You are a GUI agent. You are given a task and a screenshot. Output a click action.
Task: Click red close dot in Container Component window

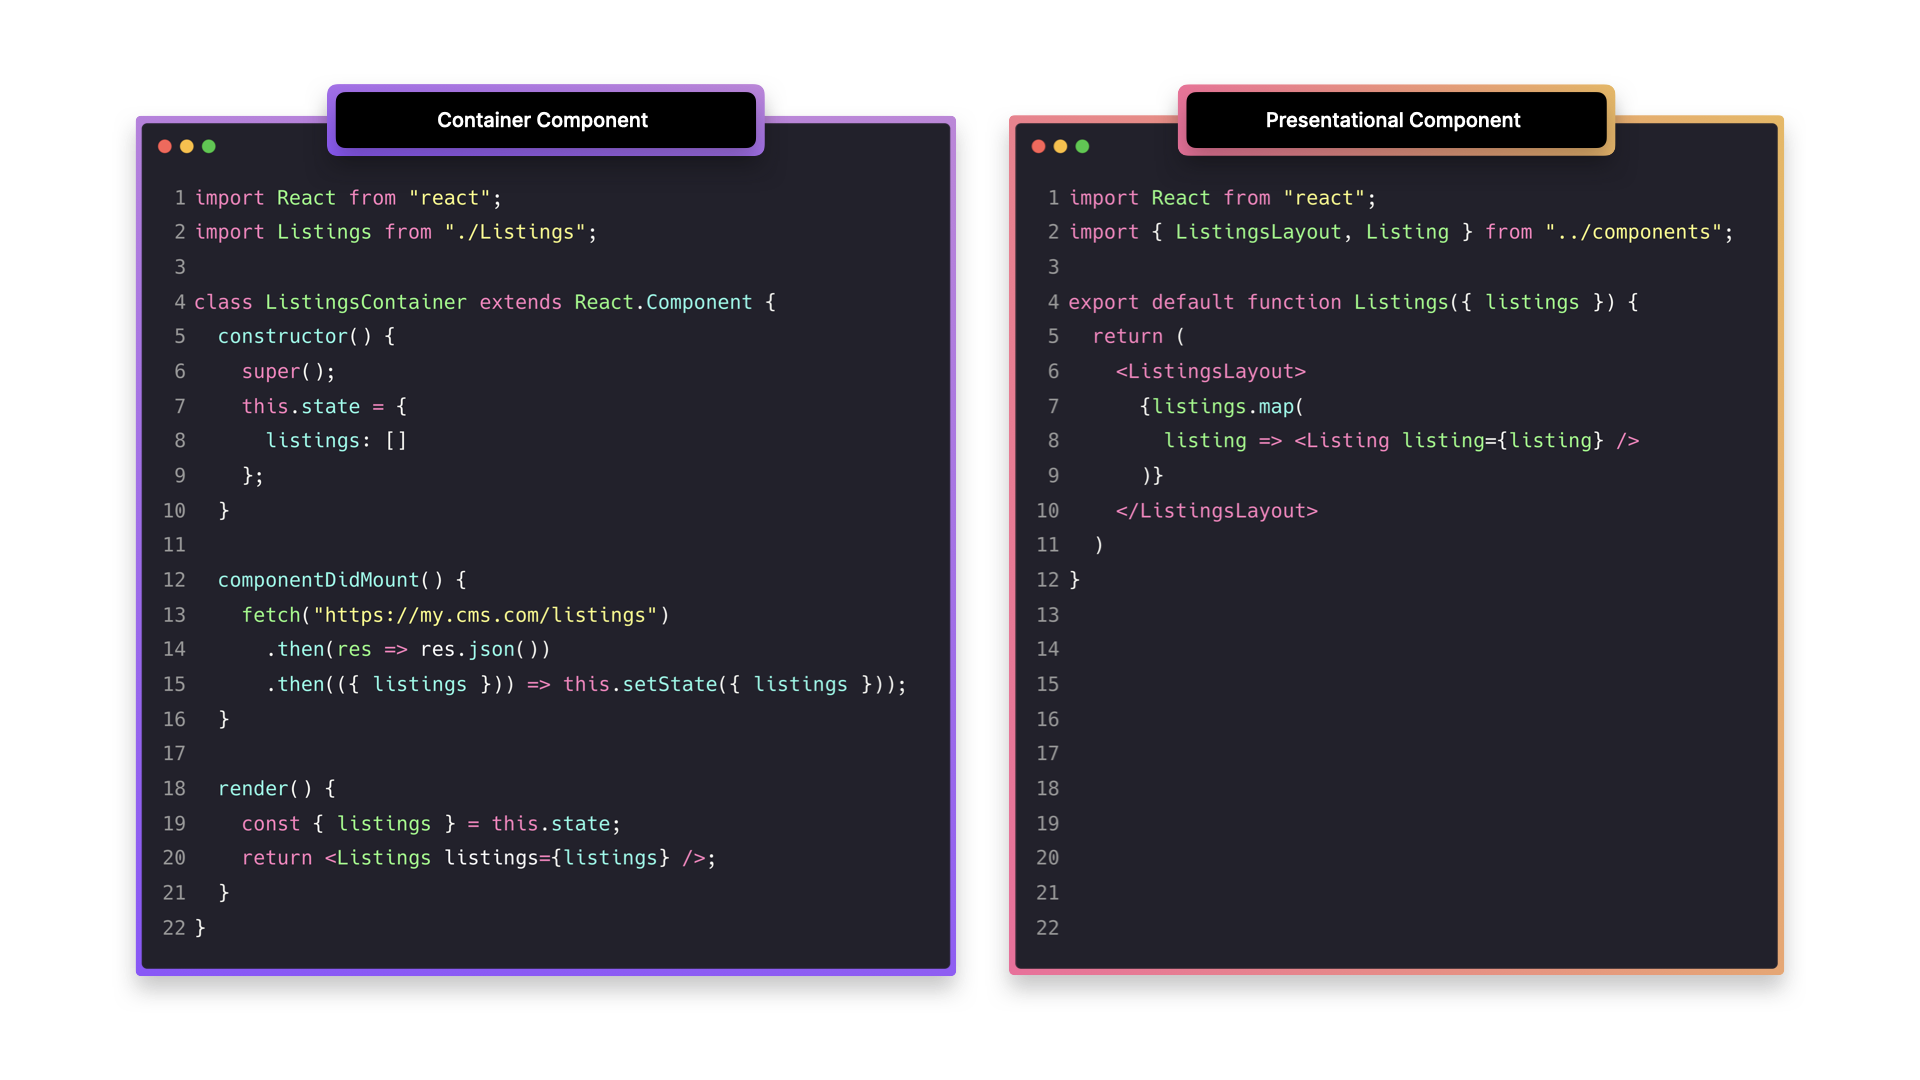(x=165, y=147)
